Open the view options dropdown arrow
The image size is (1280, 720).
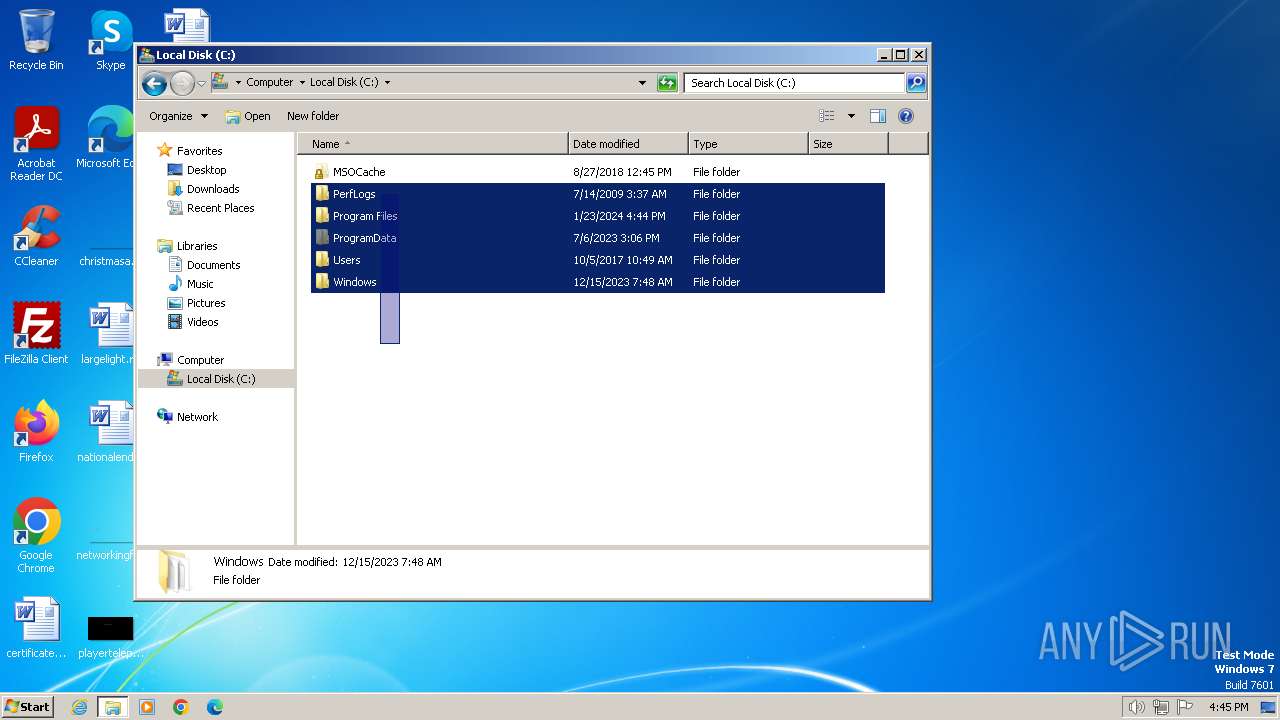(x=851, y=116)
